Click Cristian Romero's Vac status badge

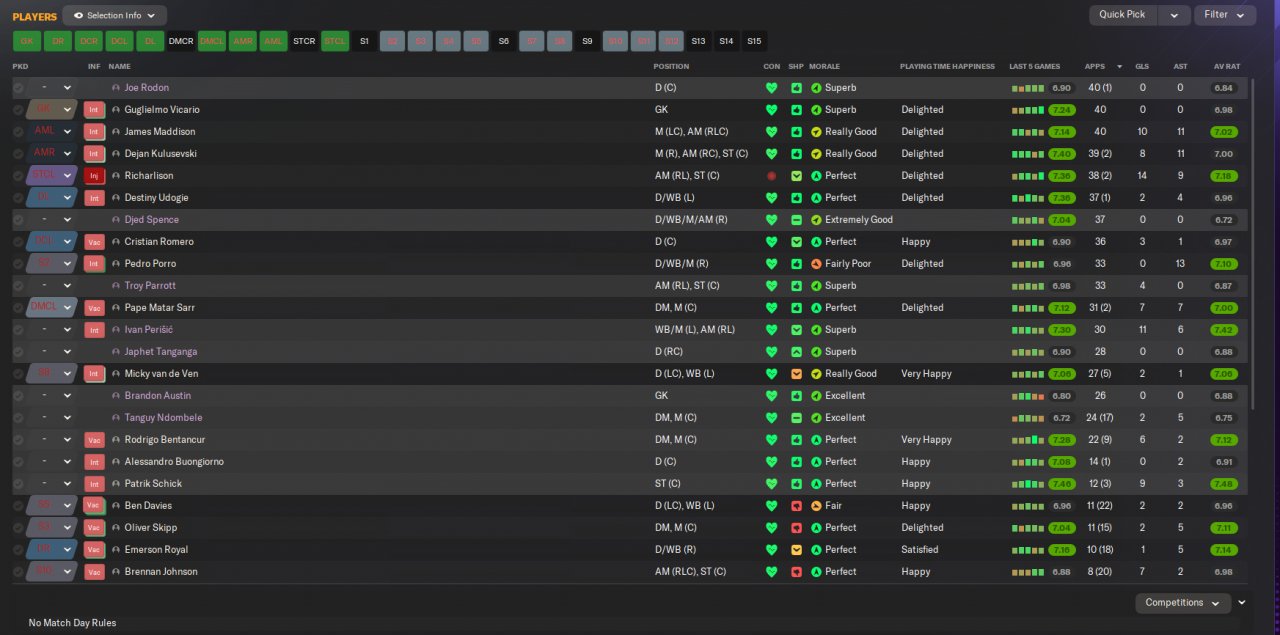tap(94, 242)
